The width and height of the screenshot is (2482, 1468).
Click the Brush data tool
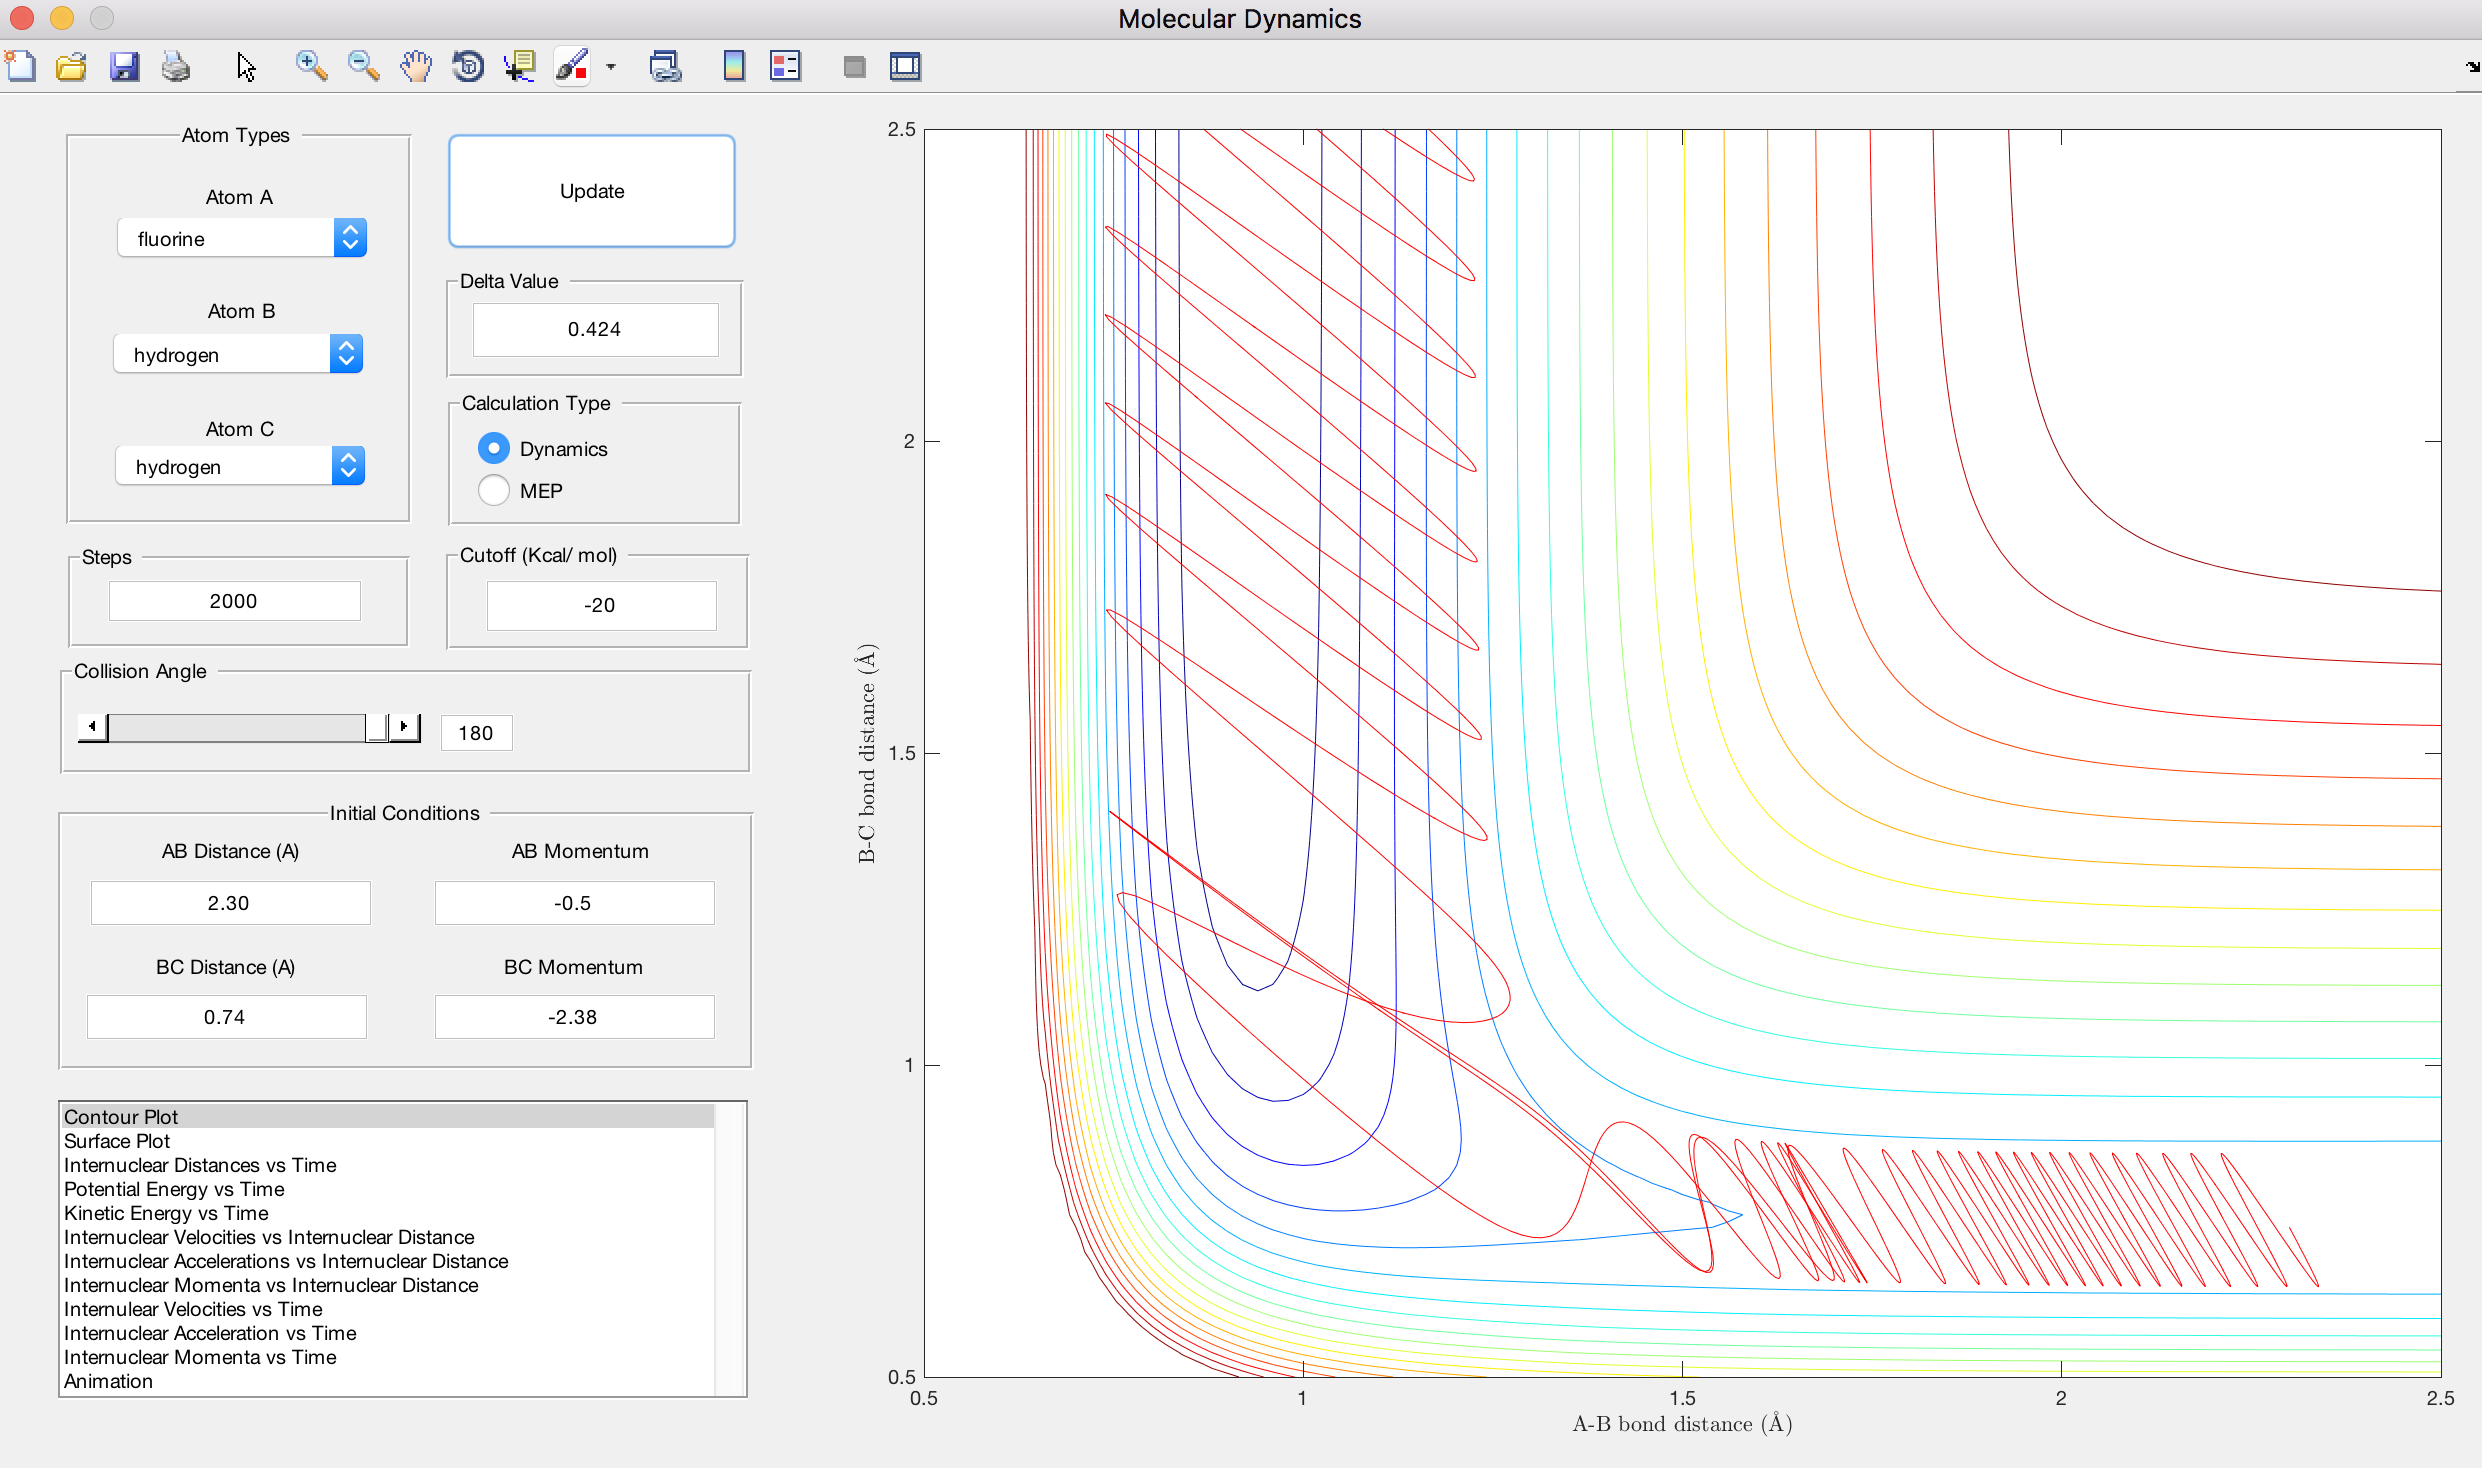572,67
